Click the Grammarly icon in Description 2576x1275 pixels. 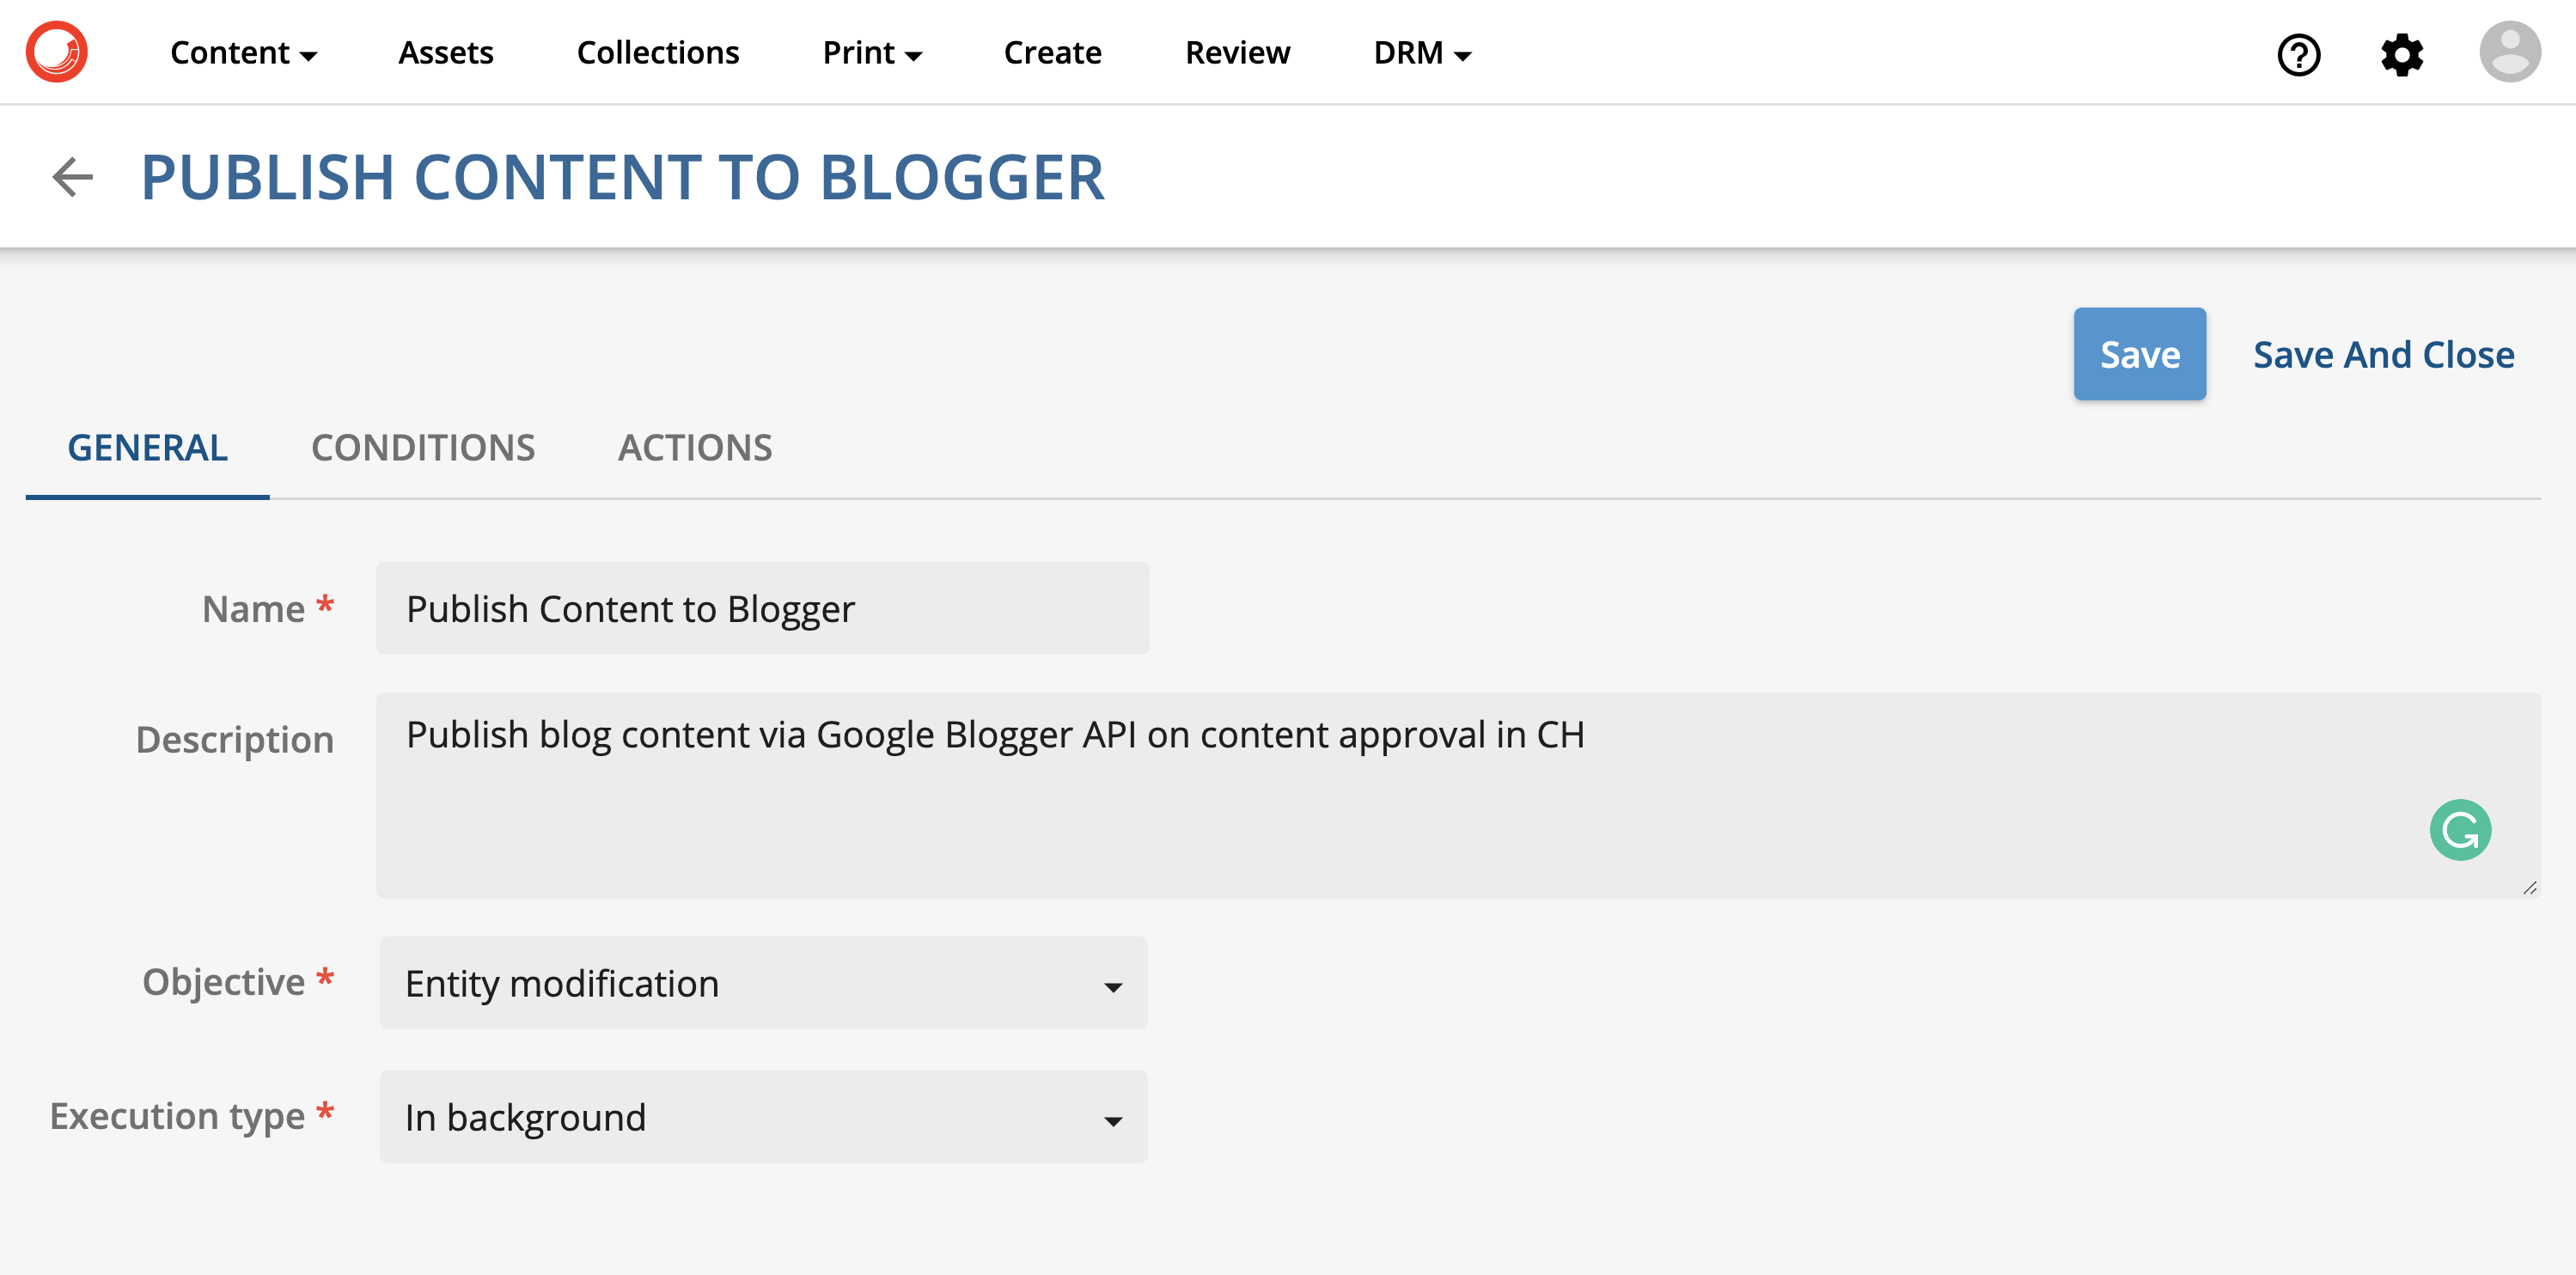[x=2460, y=830]
